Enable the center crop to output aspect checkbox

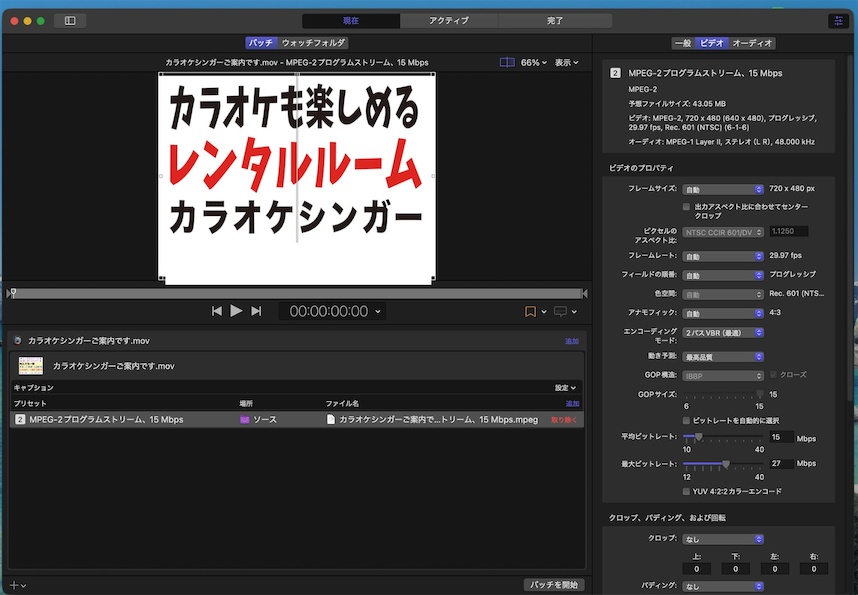[687, 207]
